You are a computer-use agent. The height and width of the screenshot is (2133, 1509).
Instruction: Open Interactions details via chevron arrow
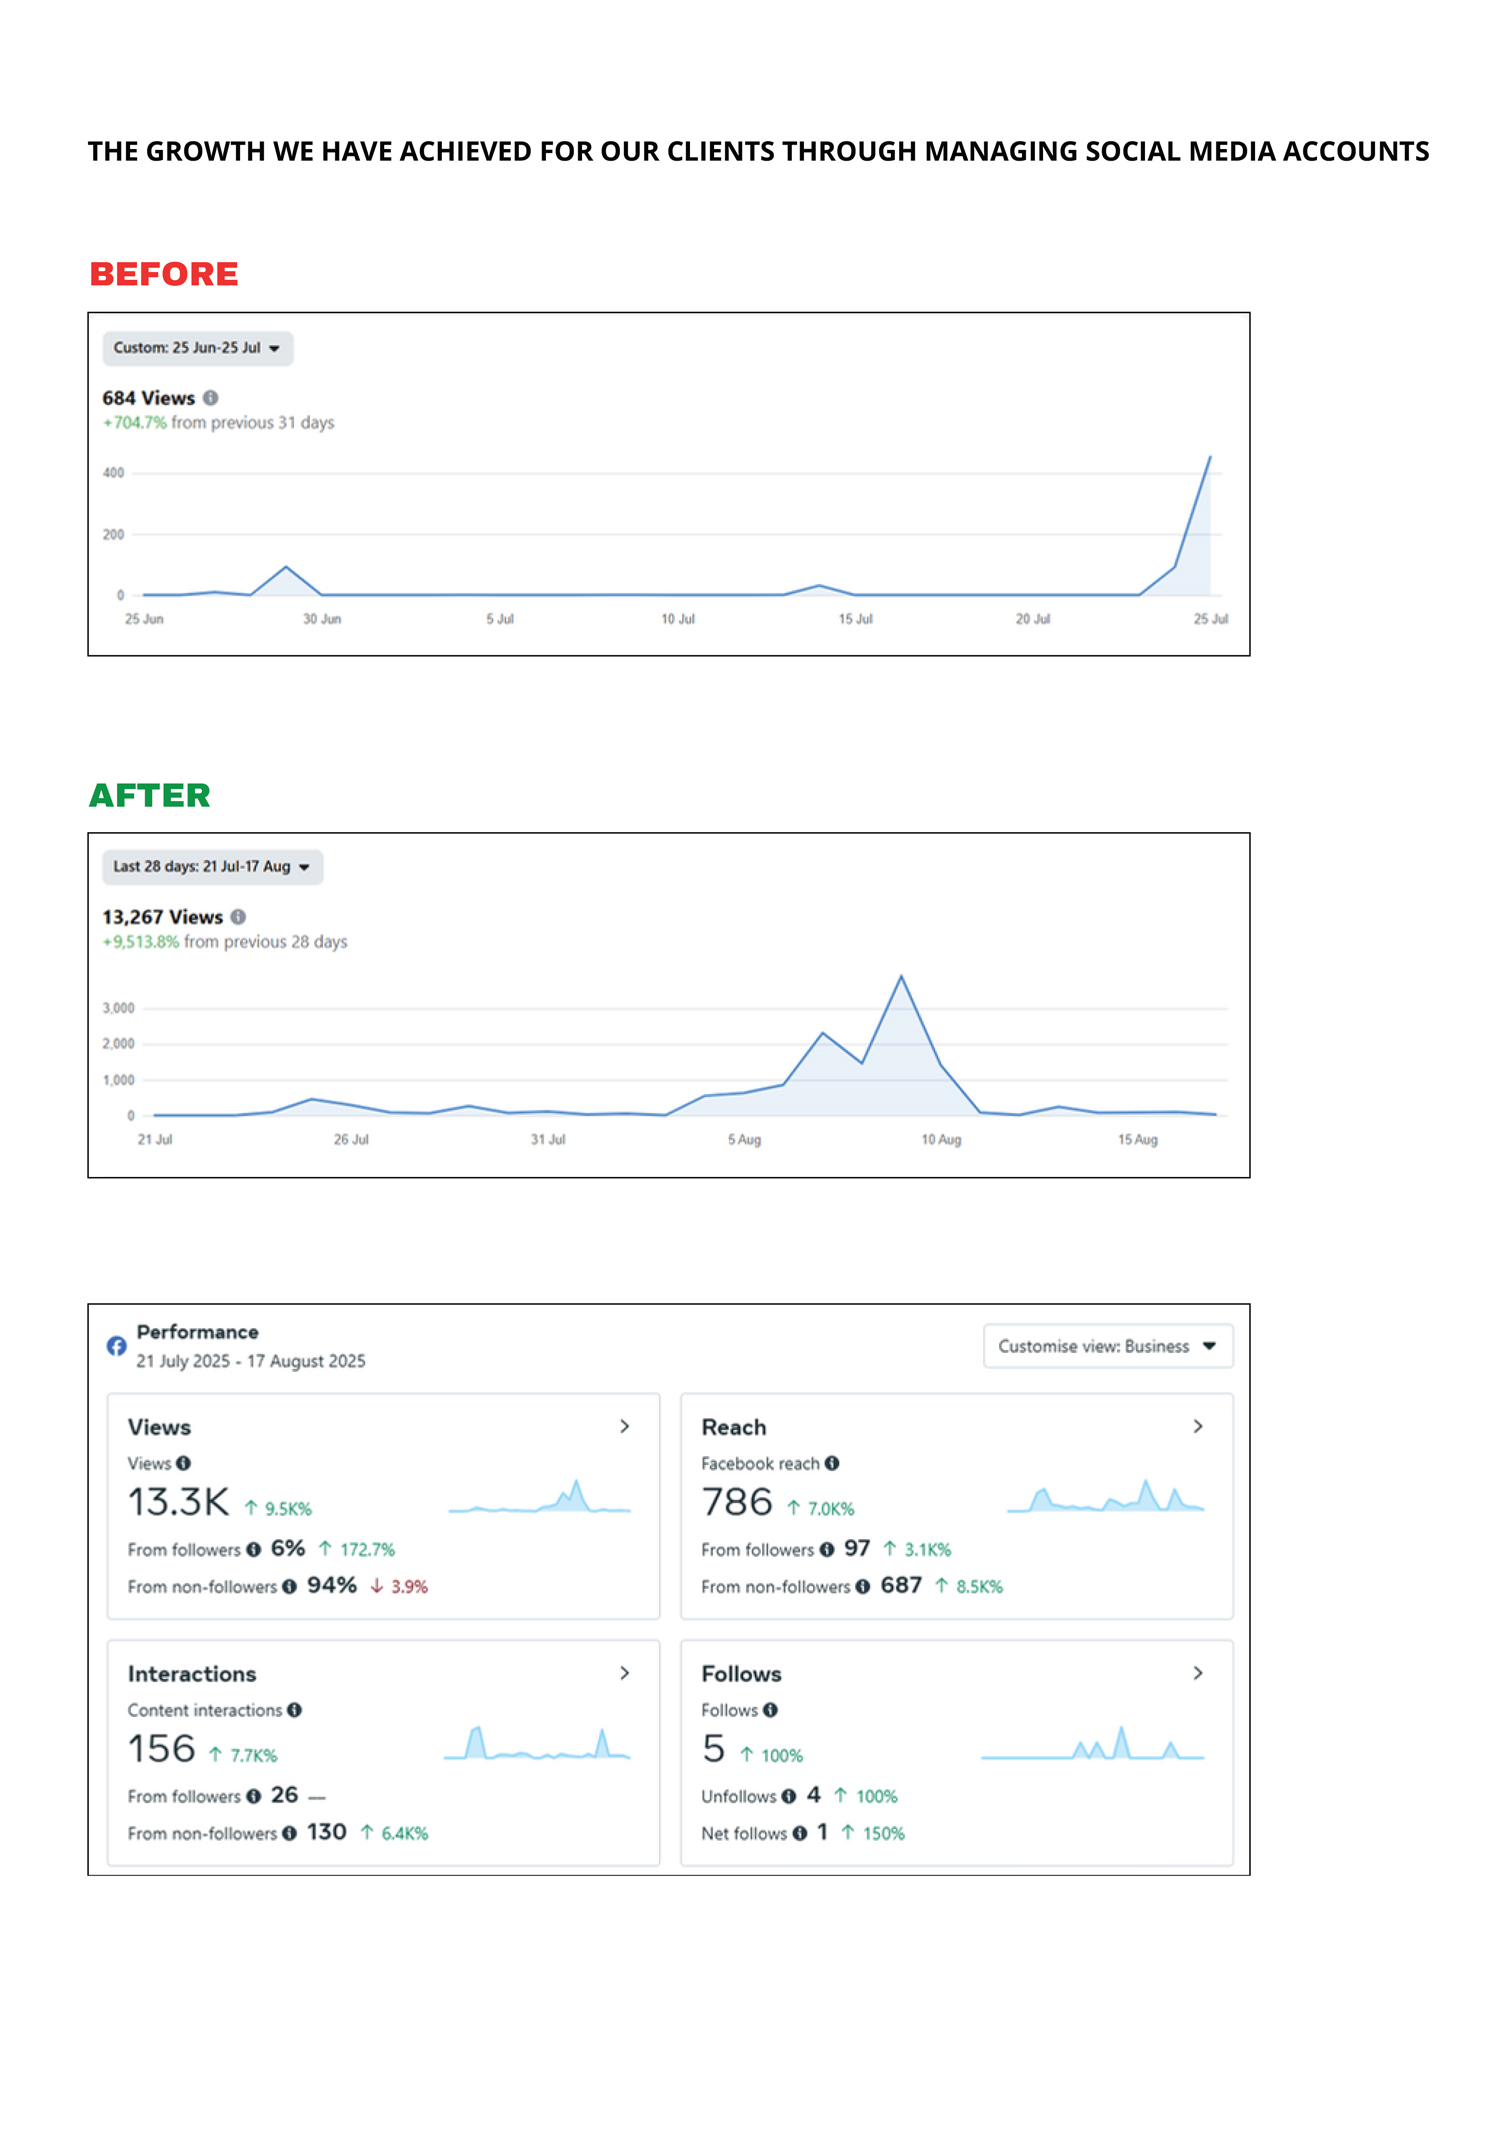point(625,1673)
